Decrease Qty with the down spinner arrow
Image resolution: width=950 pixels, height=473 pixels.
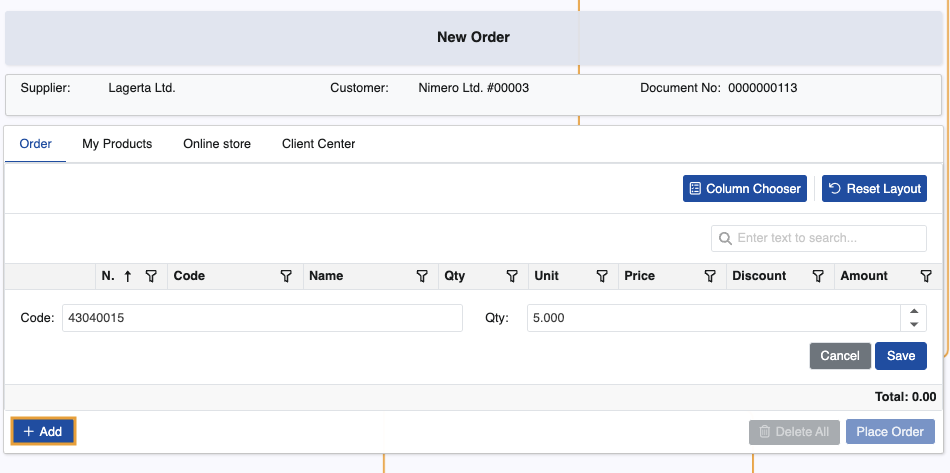pyautogui.click(x=914, y=325)
